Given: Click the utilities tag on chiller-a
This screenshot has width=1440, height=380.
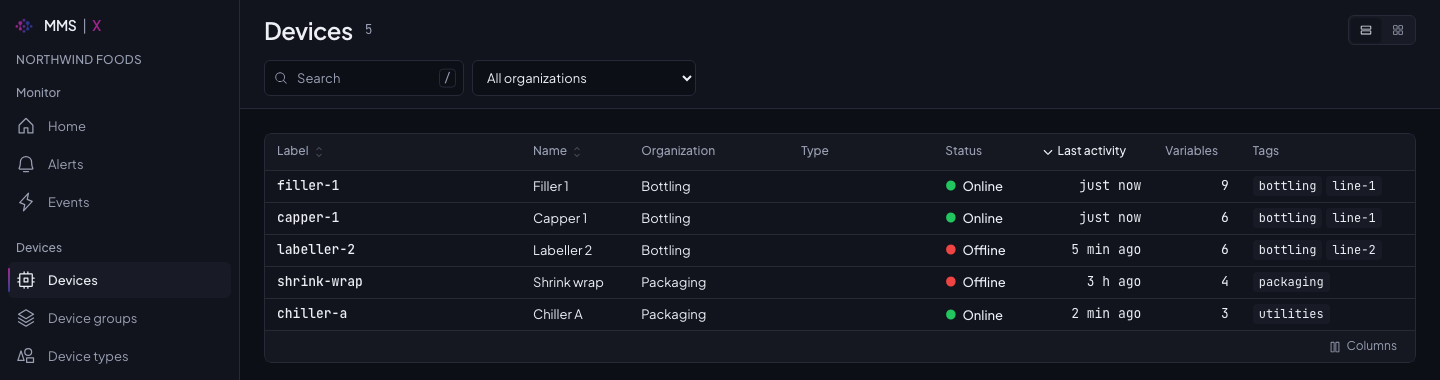Looking at the screenshot, I should (1291, 314).
